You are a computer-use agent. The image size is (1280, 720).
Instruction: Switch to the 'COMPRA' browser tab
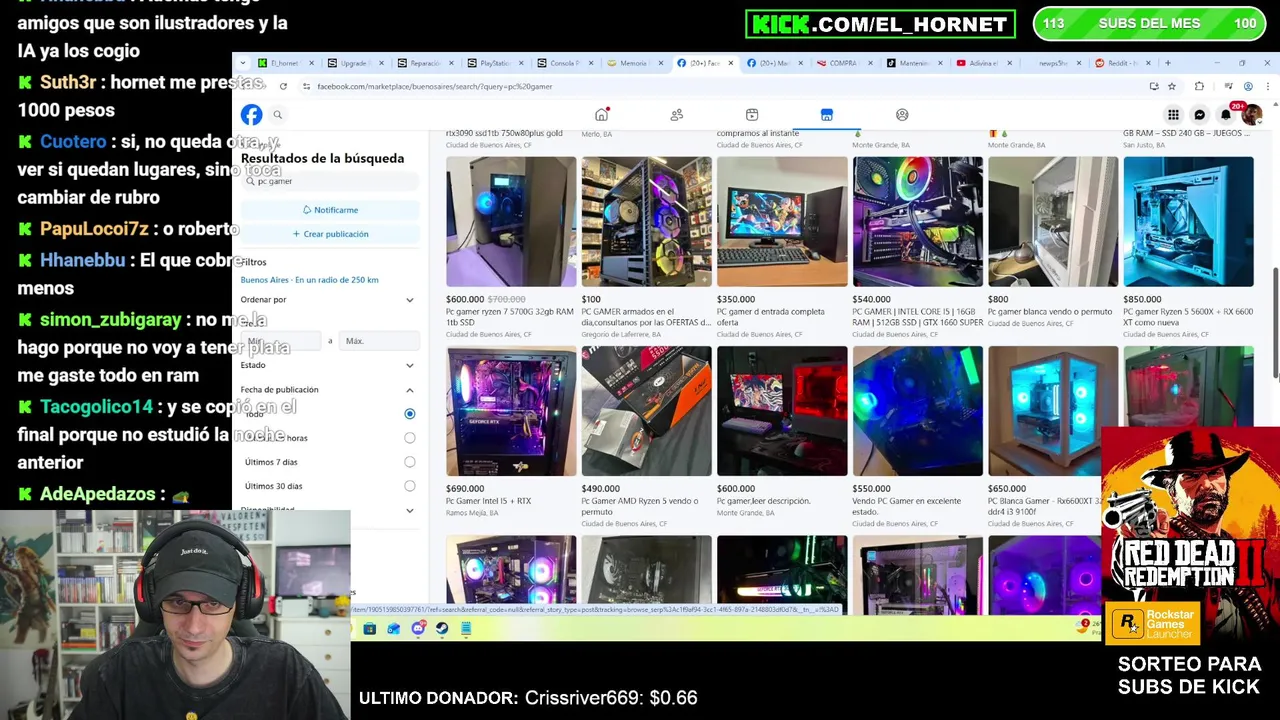click(844, 63)
